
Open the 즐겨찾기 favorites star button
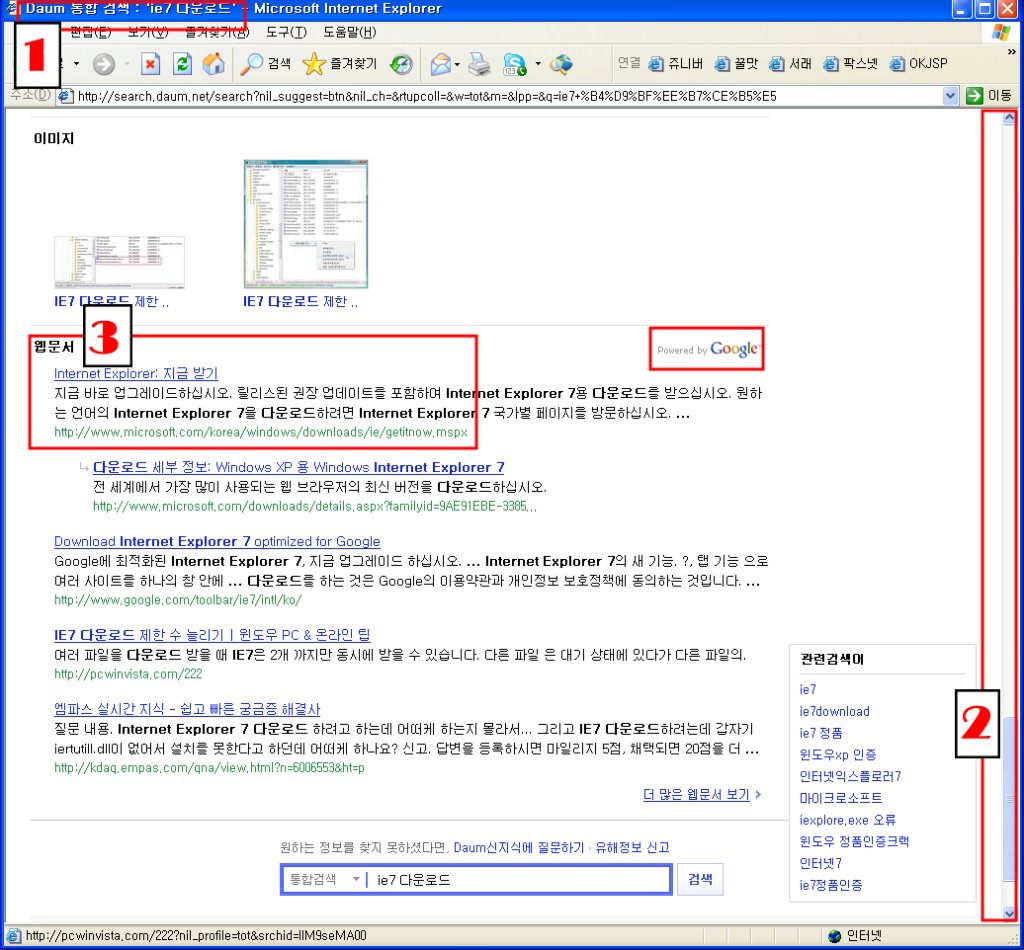pos(340,63)
